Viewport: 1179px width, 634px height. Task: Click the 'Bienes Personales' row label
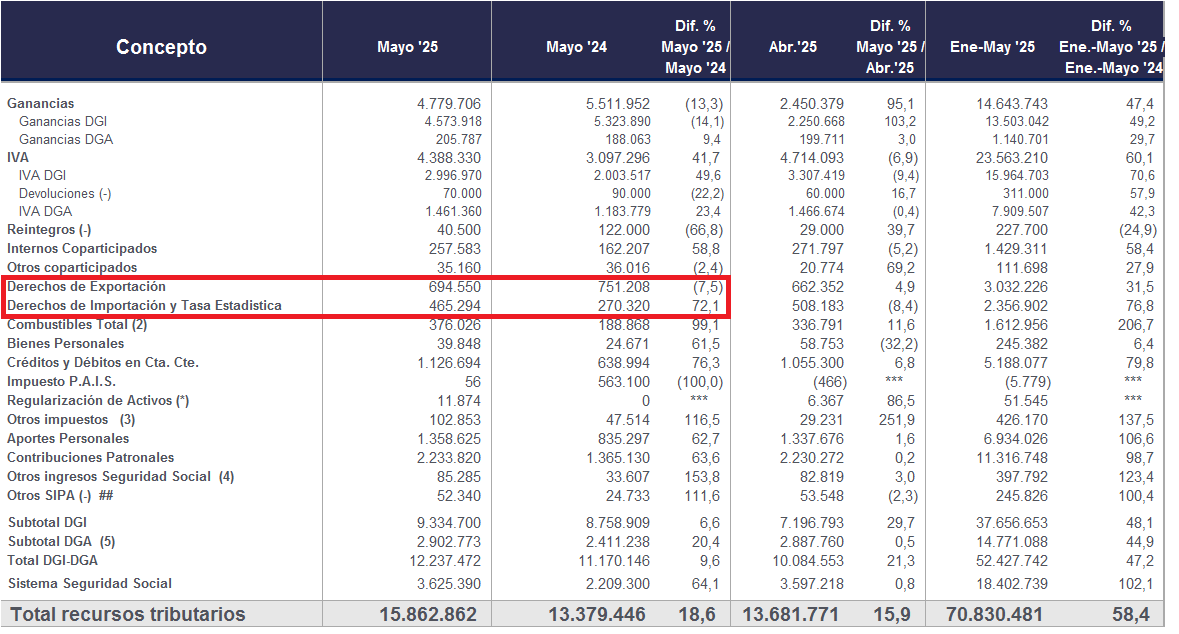pyautogui.click(x=65, y=343)
